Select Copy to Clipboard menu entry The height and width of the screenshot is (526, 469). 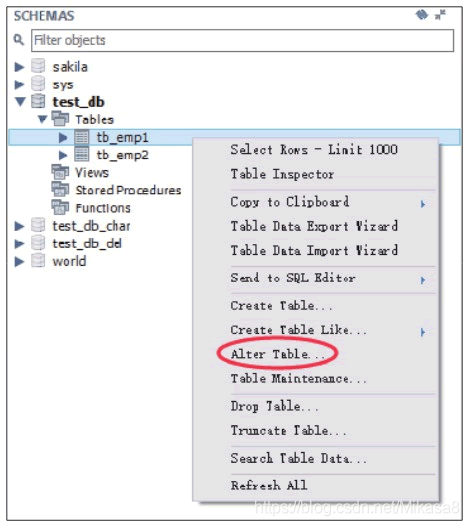[290, 202]
